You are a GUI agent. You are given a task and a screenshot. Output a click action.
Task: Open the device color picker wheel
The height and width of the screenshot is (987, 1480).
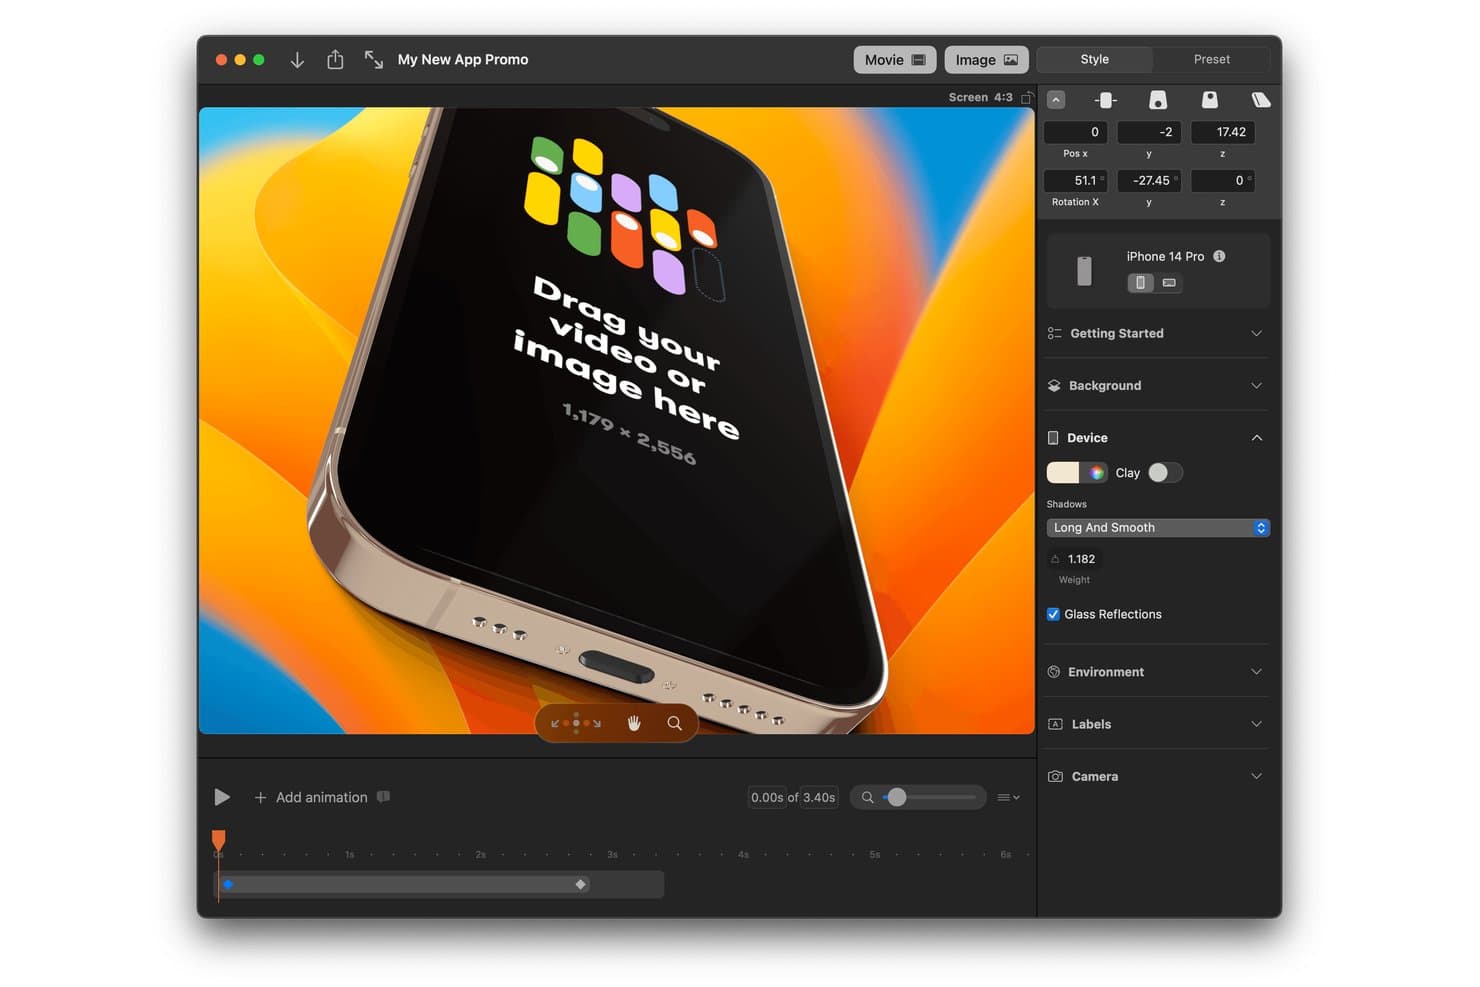(1096, 473)
